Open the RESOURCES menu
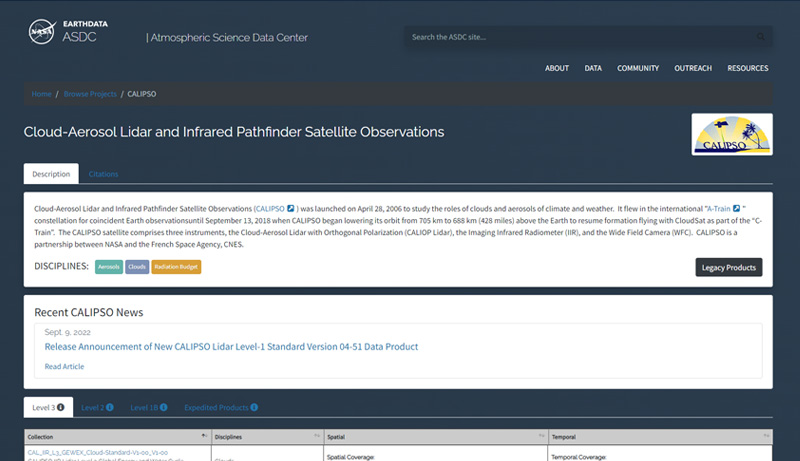 pos(747,68)
